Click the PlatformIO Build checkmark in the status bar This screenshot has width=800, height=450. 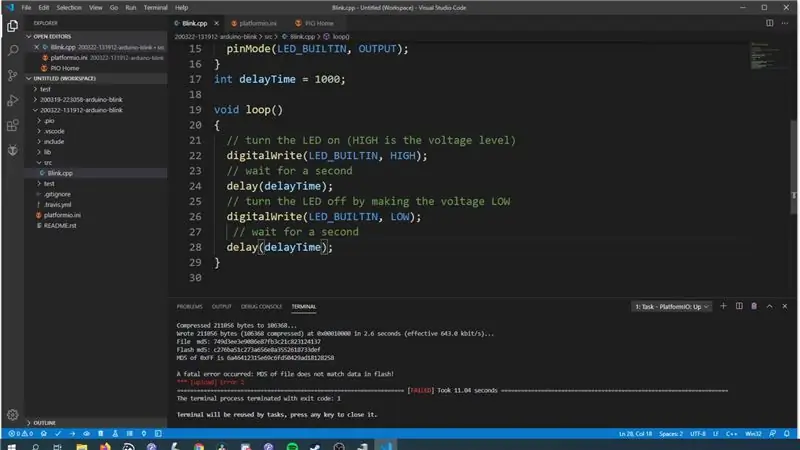pos(58,434)
